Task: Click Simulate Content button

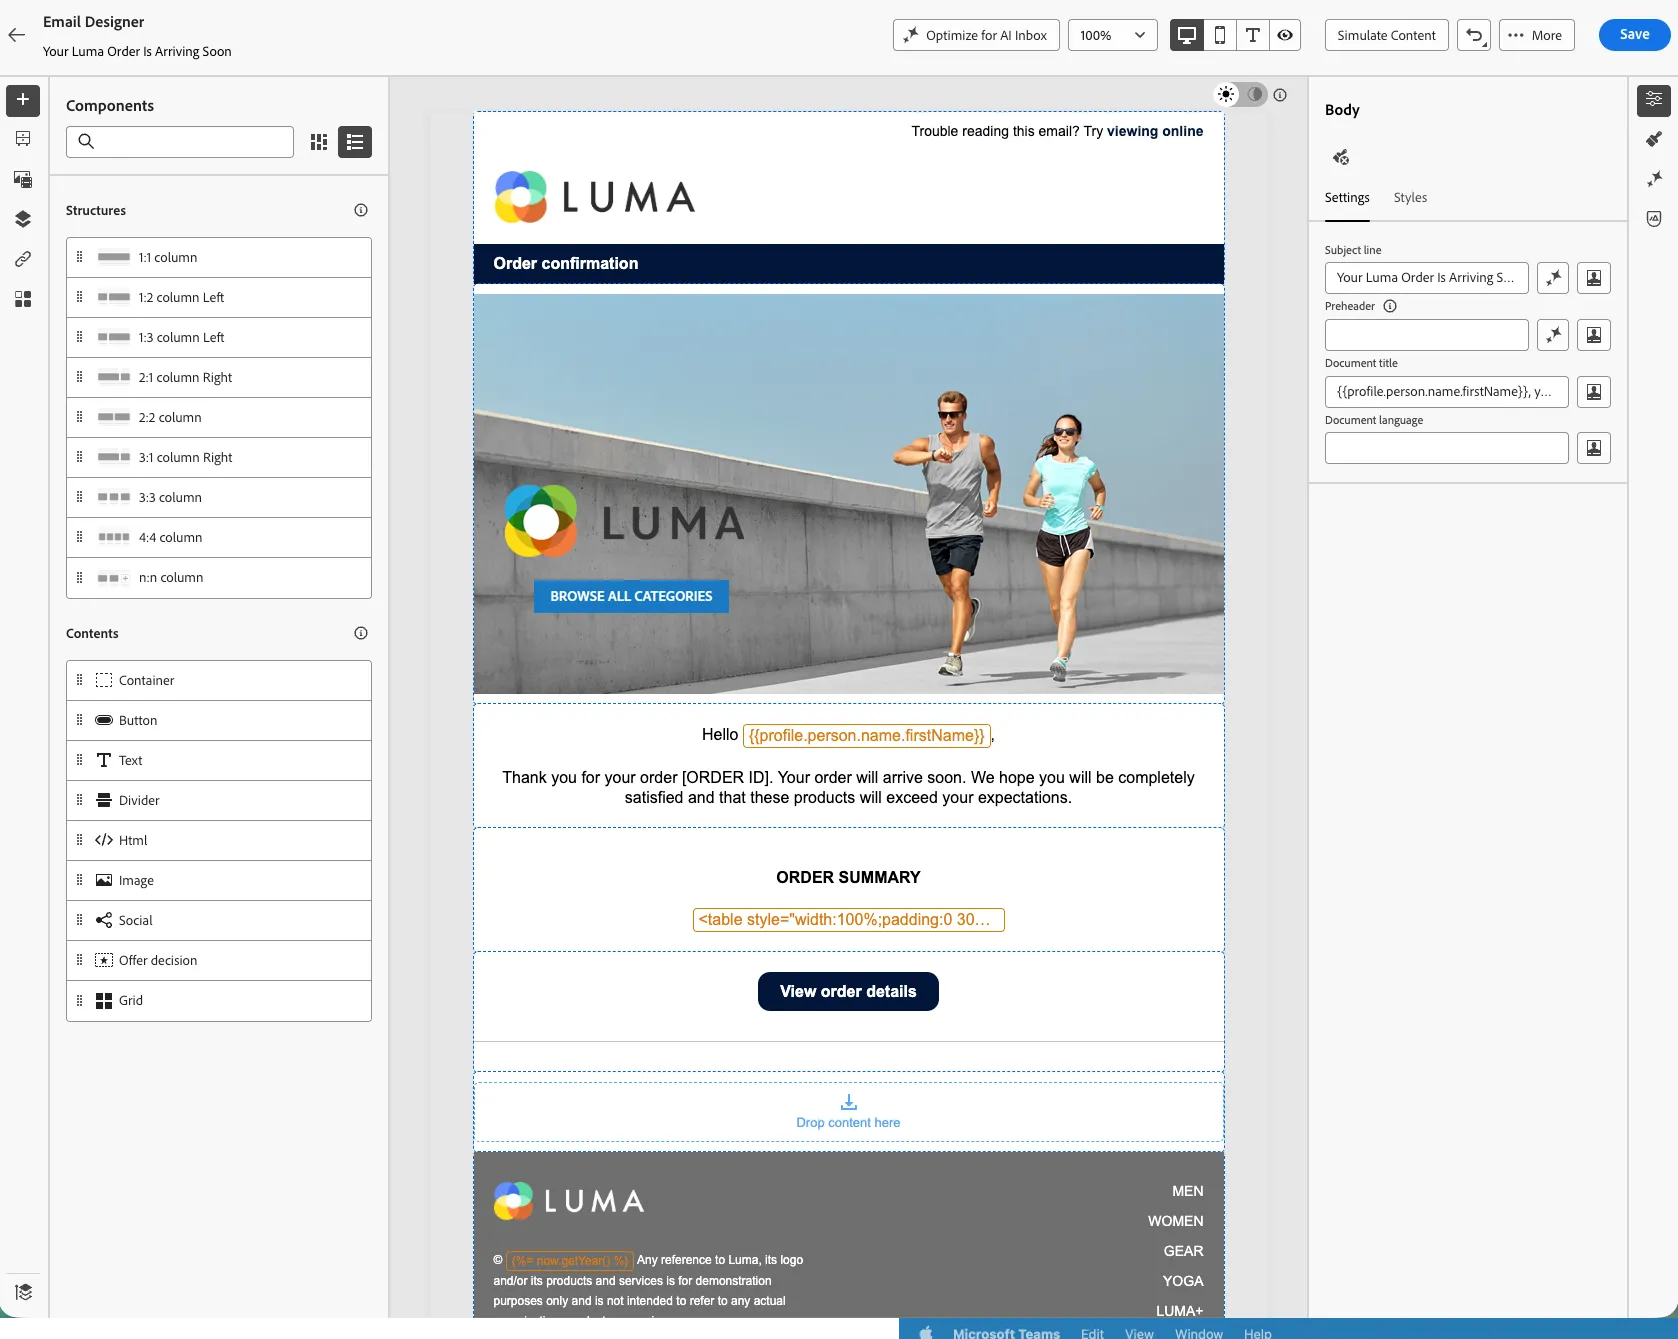Action: 1386,35
